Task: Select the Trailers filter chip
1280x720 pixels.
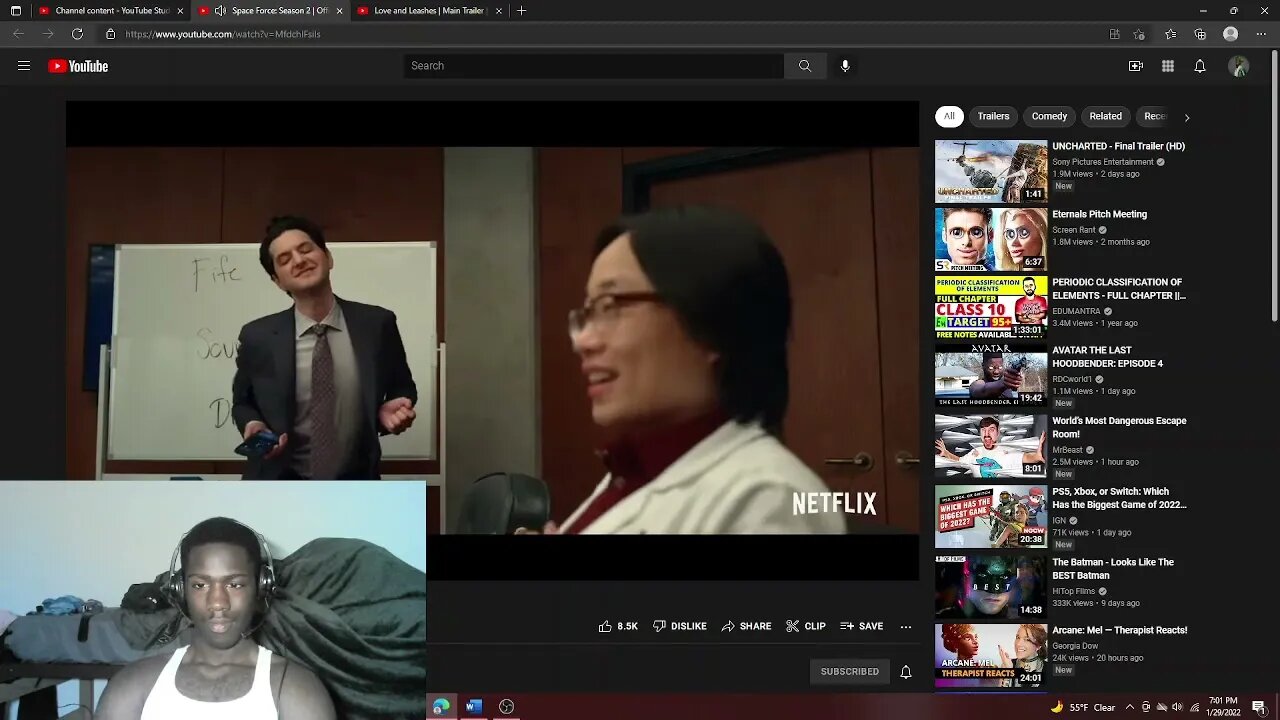Action: (x=993, y=116)
